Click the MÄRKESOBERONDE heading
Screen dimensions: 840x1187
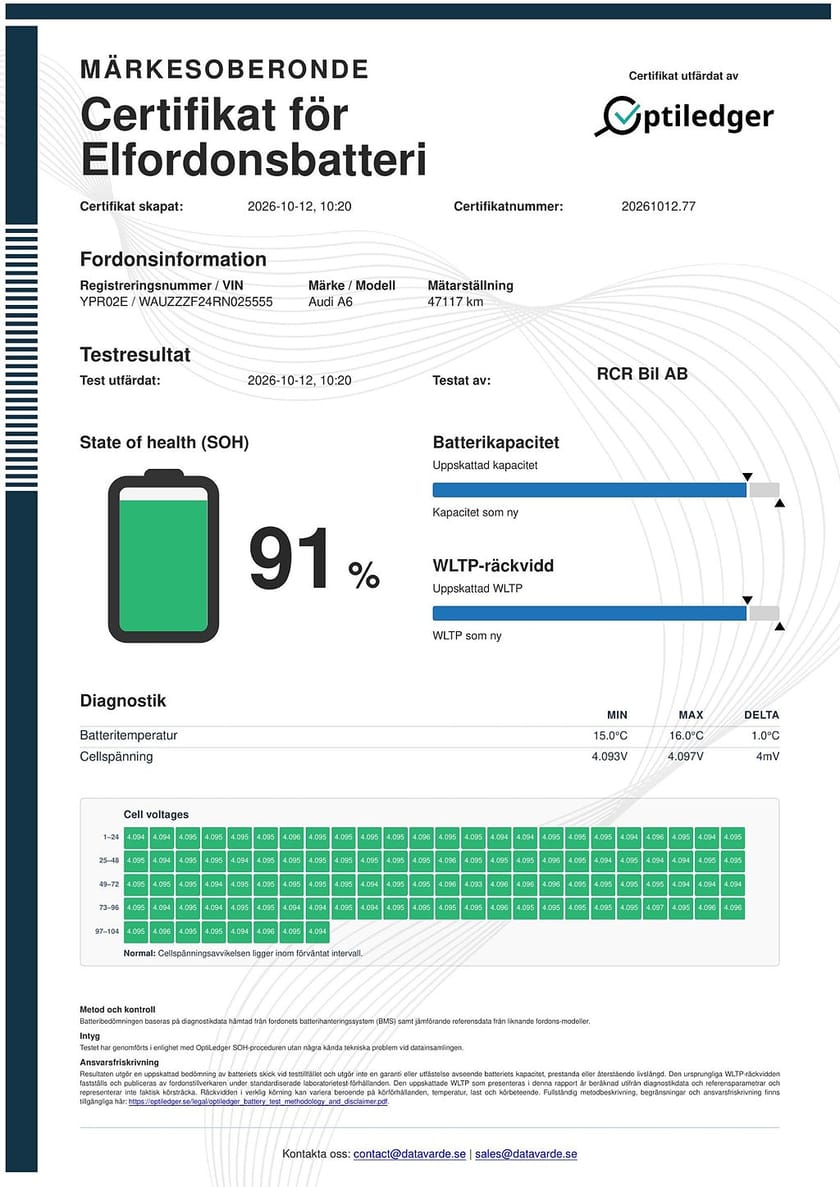224,69
